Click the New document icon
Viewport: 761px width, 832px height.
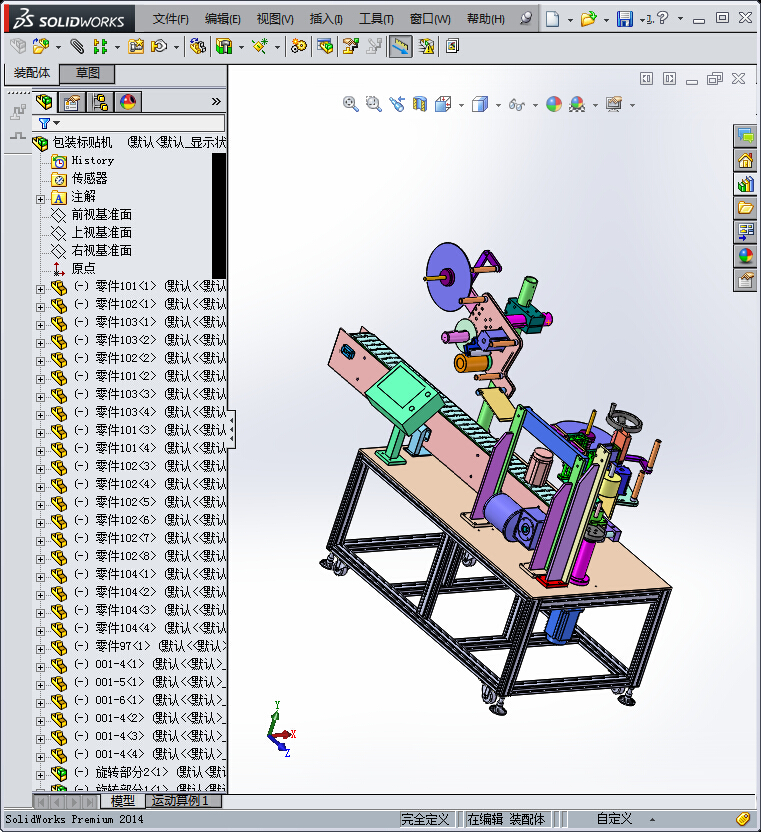(552, 19)
